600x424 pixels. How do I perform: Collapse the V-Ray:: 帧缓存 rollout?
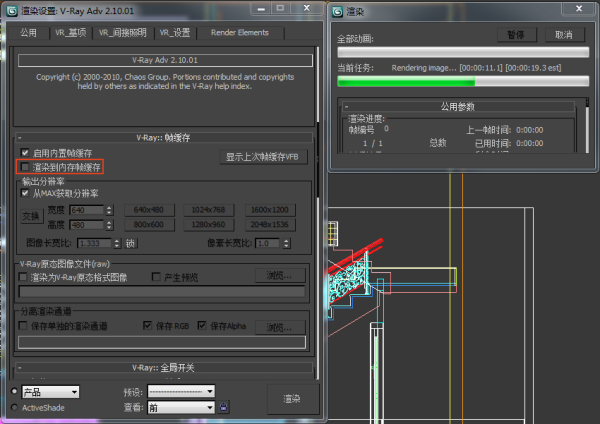(164, 136)
